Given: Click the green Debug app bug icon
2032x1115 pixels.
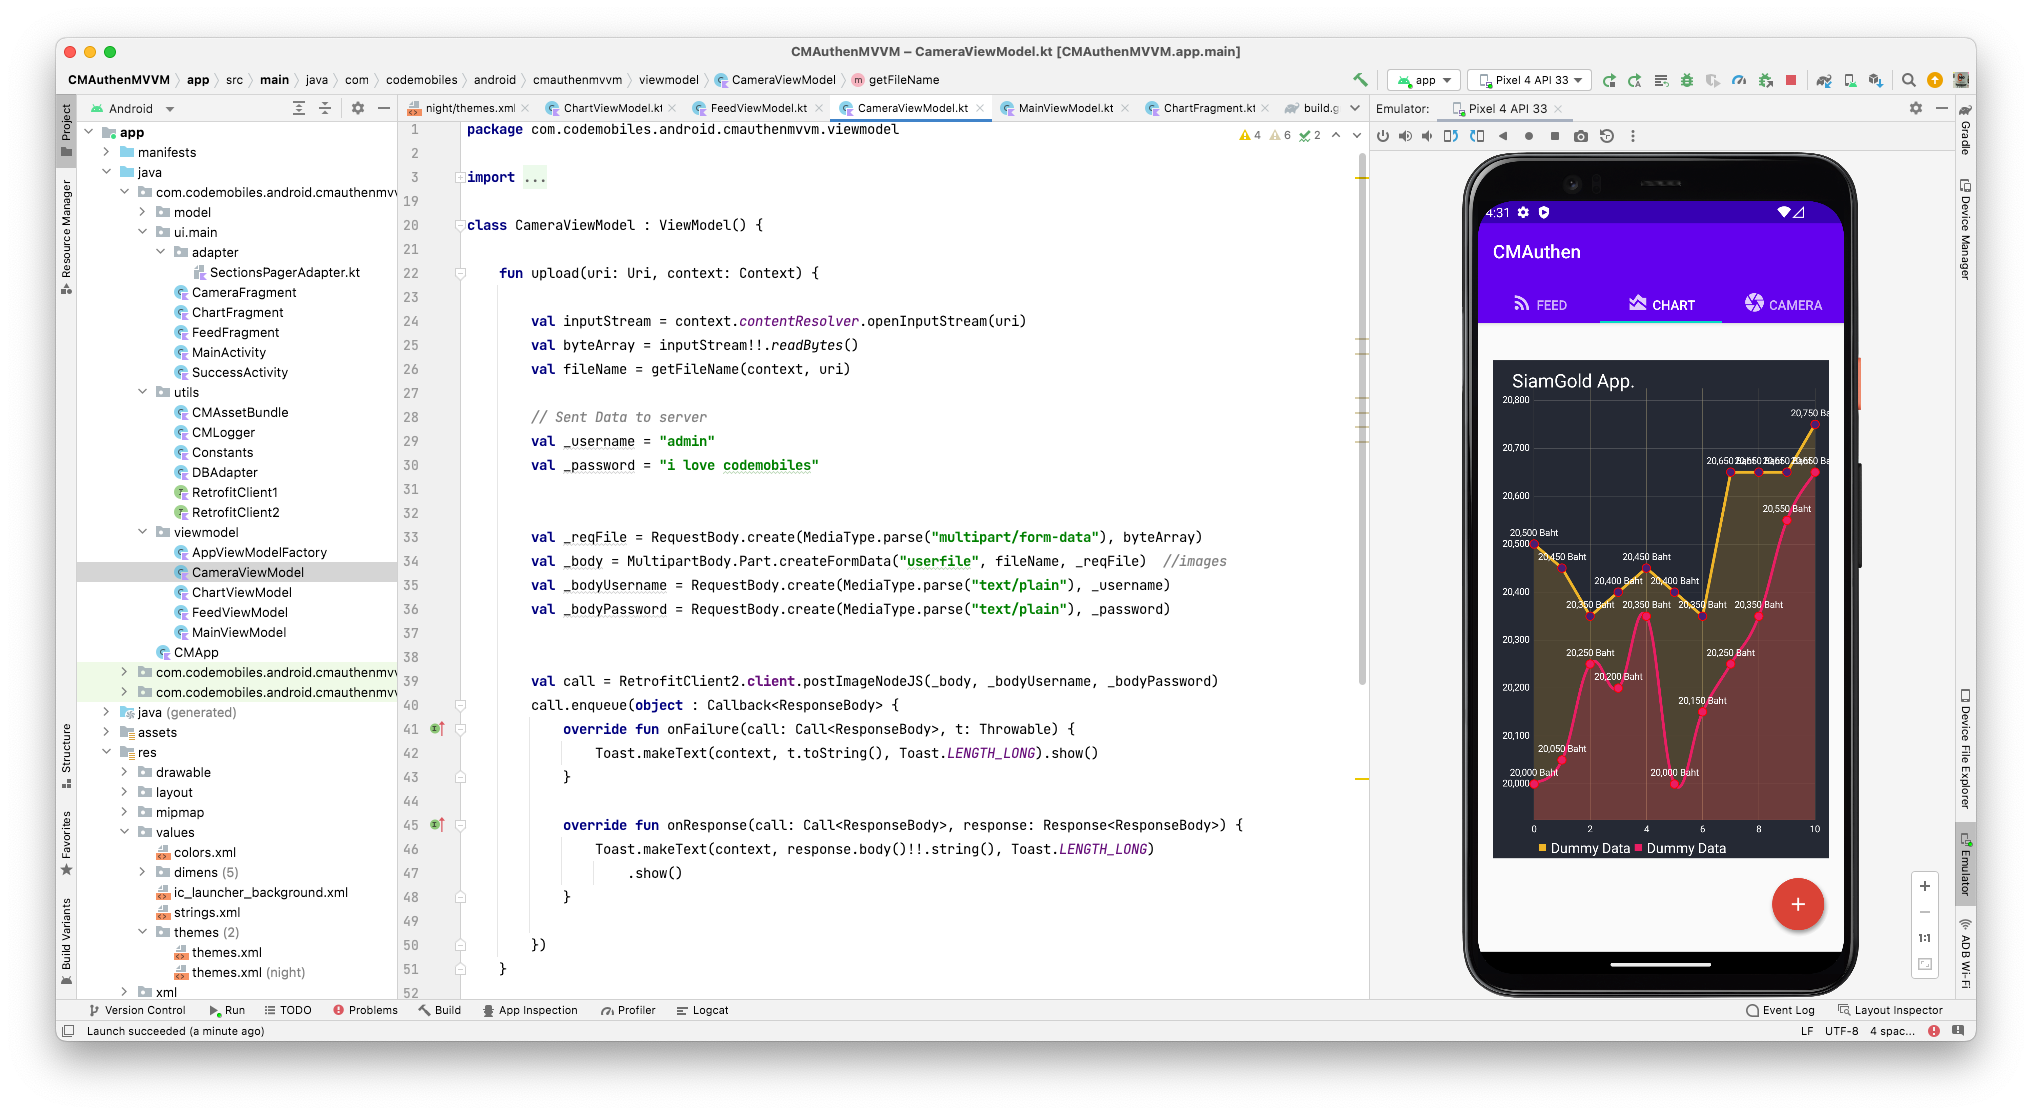Looking at the screenshot, I should [1687, 80].
